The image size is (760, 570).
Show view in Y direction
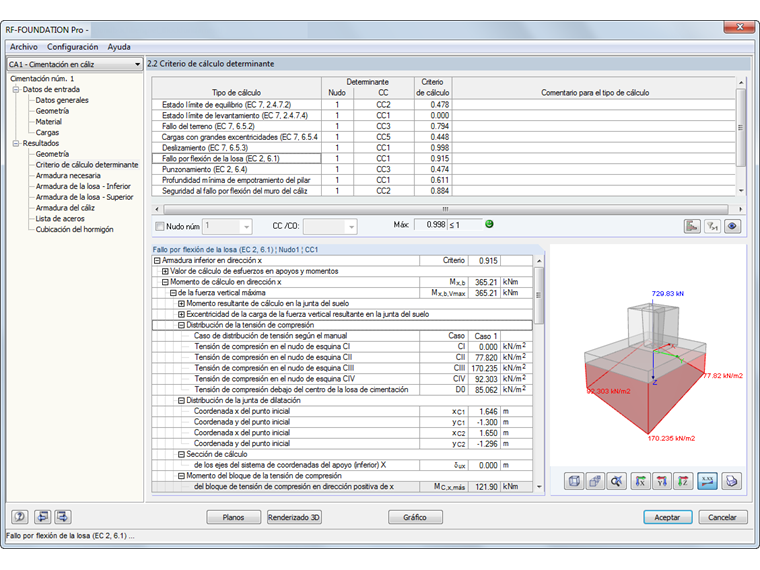click(662, 481)
